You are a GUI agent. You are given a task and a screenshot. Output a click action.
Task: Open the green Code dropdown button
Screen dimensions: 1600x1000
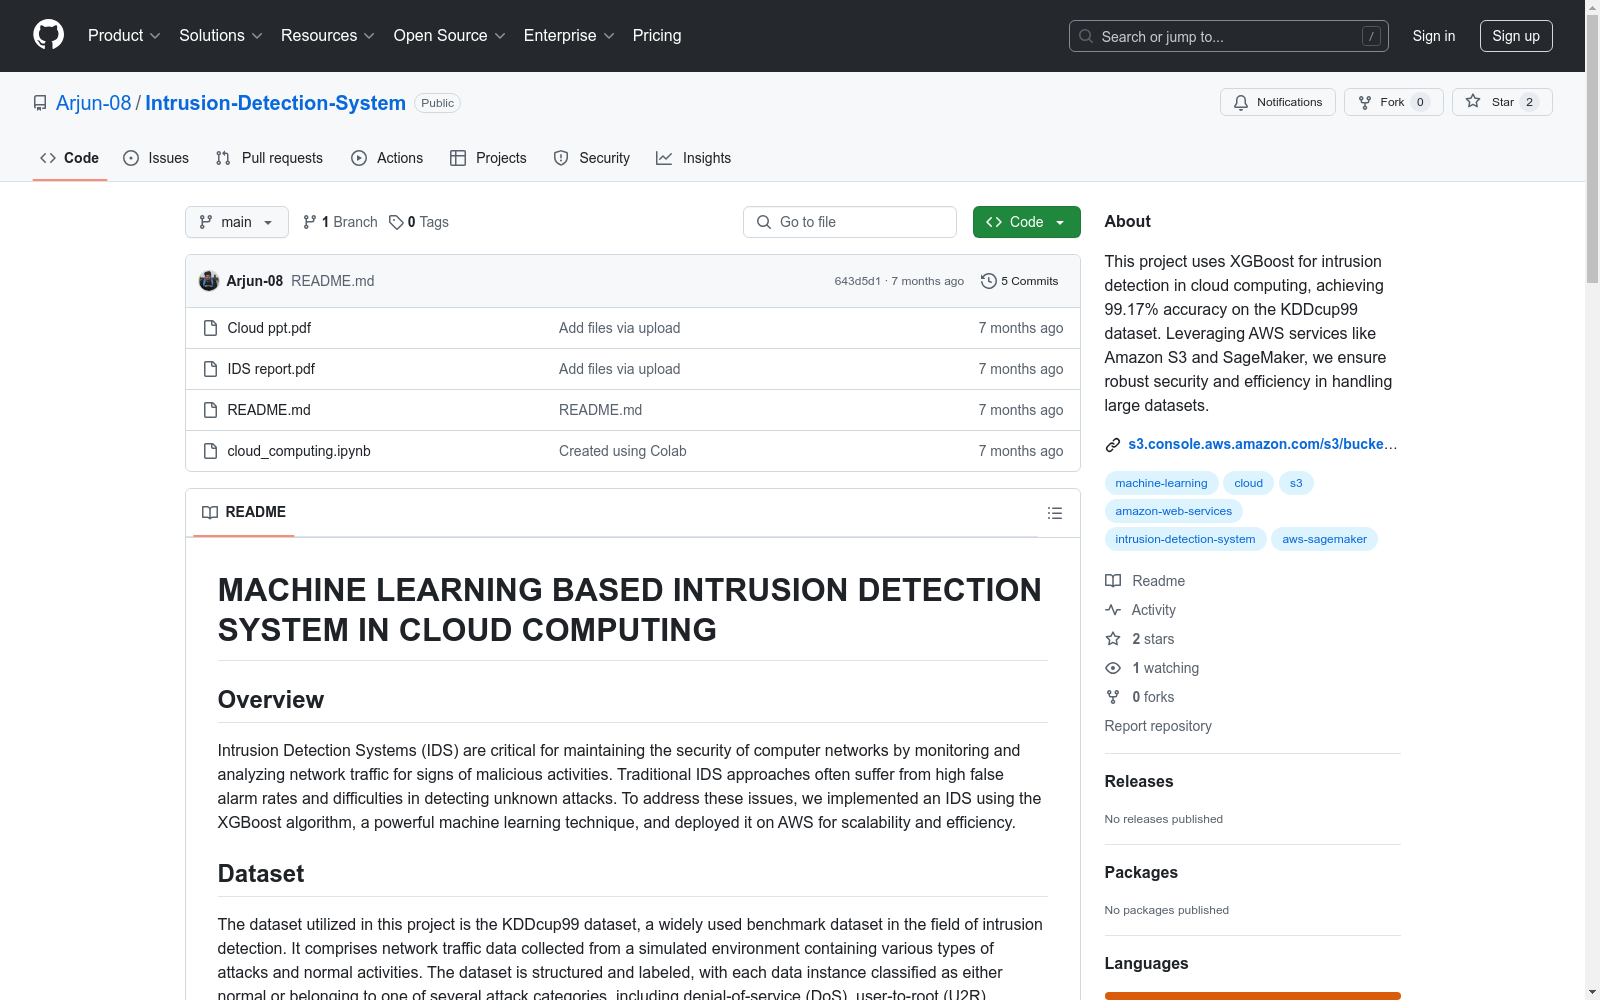tap(1026, 222)
